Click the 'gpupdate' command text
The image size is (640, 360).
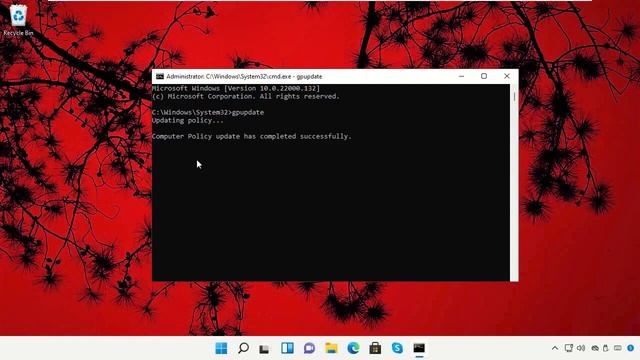[x=248, y=112]
